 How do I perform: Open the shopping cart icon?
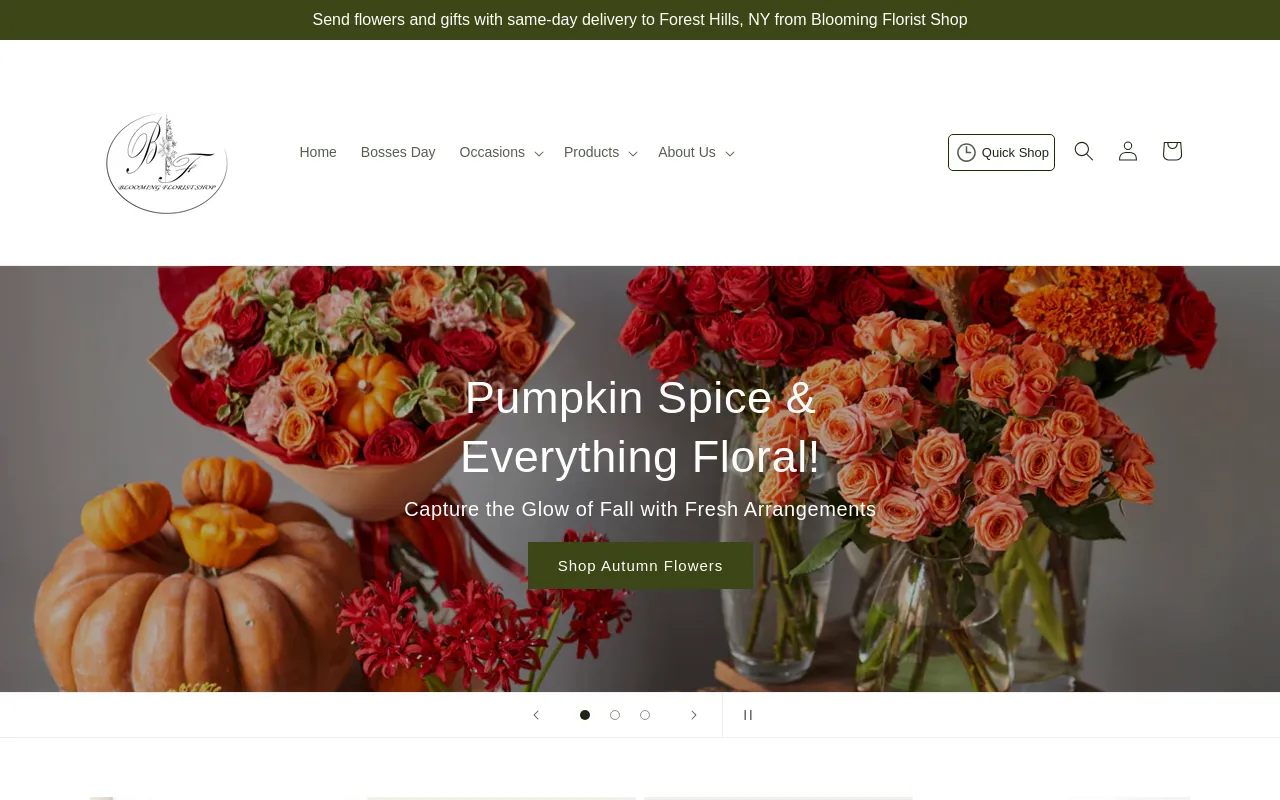(x=1172, y=151)
